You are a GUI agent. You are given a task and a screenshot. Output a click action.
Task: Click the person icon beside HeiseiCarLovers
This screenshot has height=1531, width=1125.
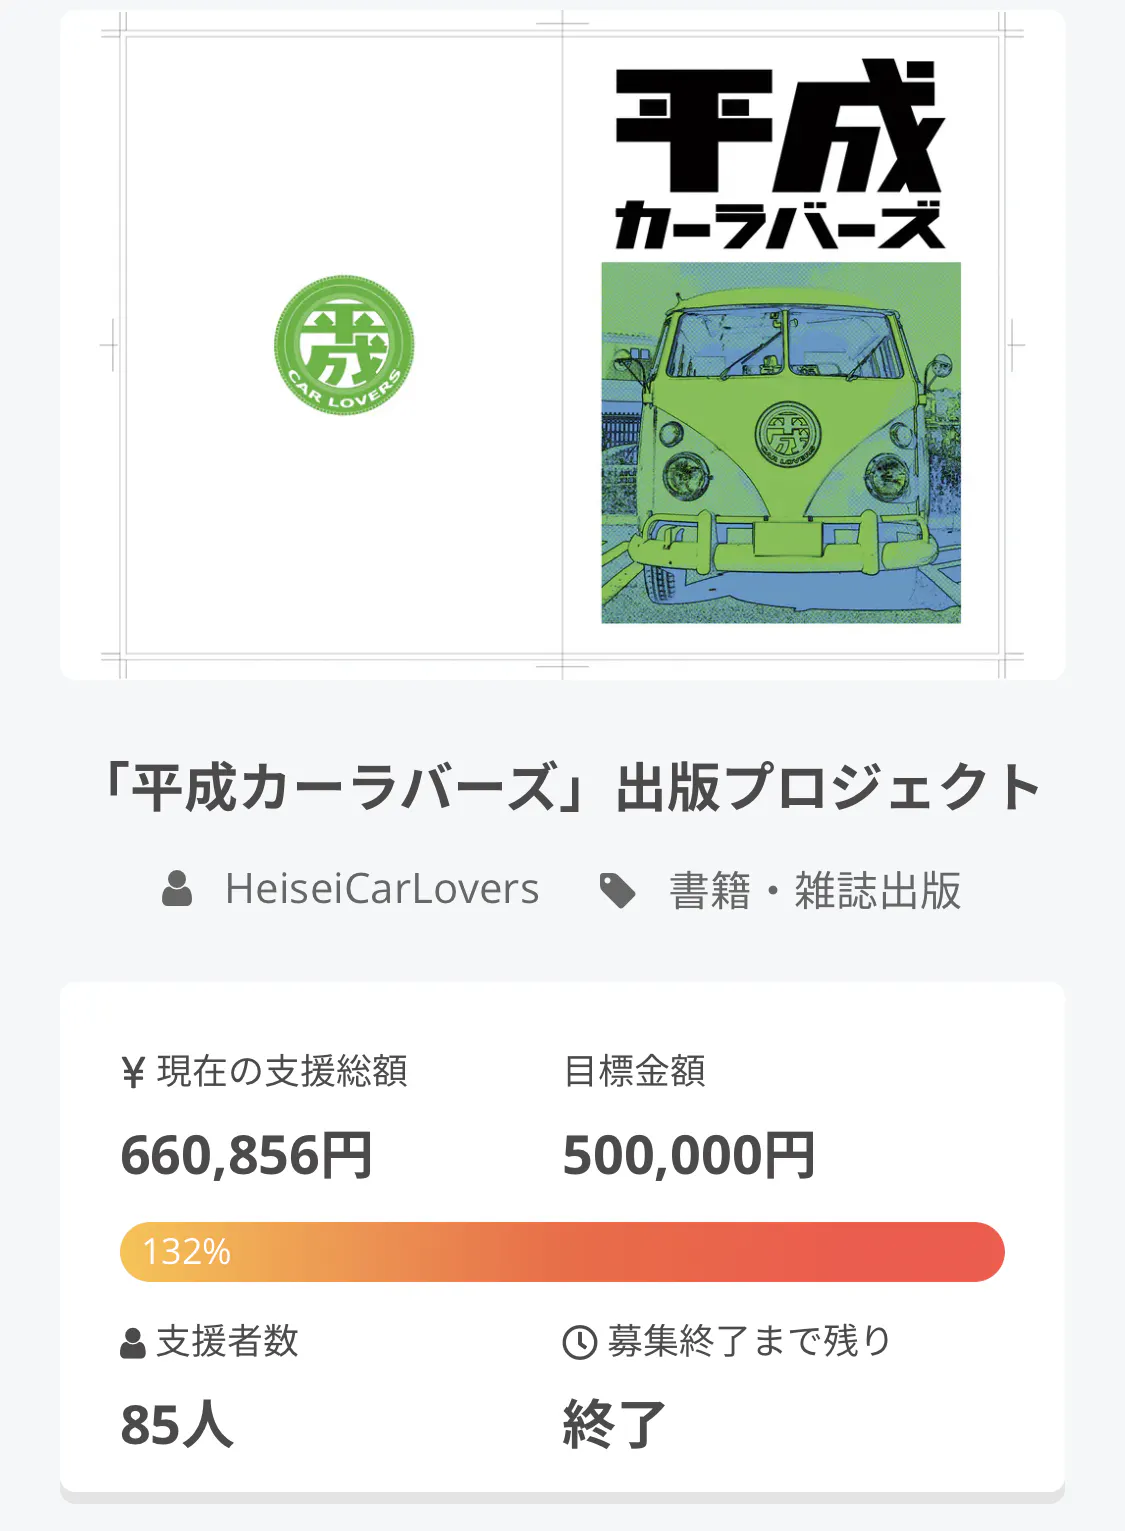coord(177,889)
